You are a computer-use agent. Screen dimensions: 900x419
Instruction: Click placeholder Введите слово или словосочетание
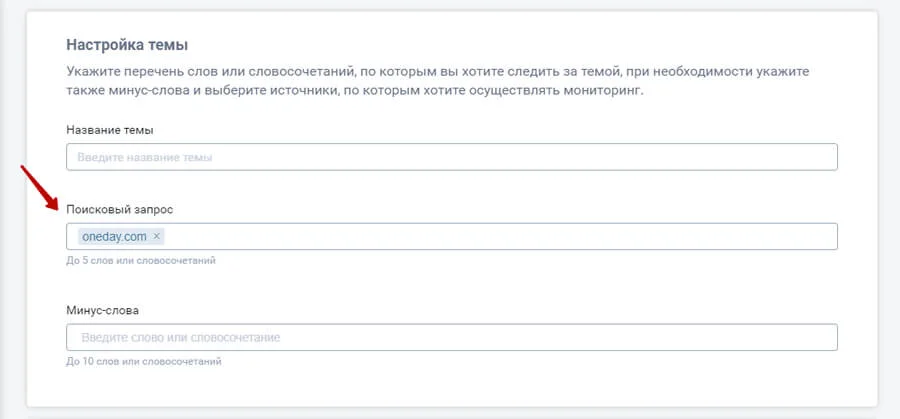181,338
